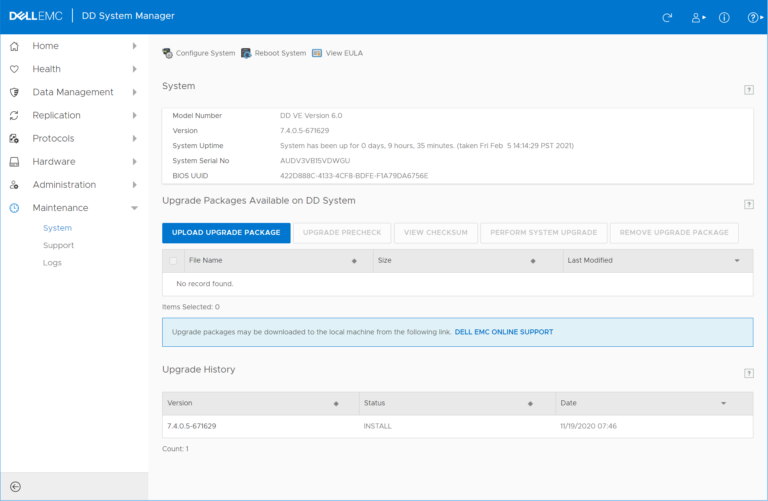Click Upgrade Precheck button
The width and height of the screenshot is (768, 501).
tap(342, 233)
